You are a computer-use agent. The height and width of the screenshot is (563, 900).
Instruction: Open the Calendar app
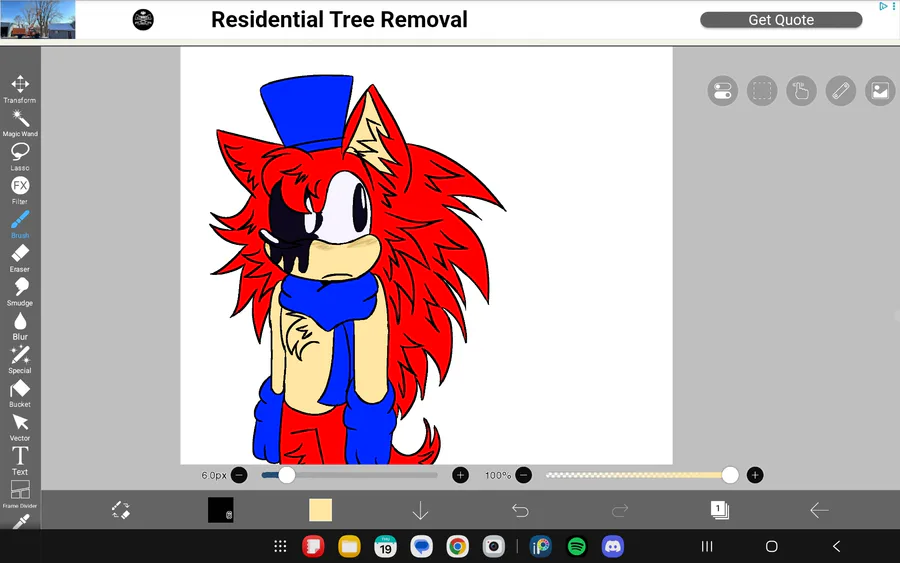[385, 546]
